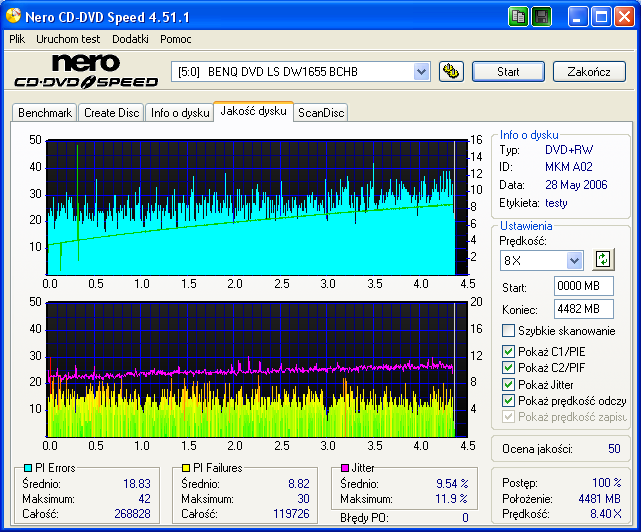The width and height of the screenshot is (641, 532).
Task: Click the copy screenshot icon in title bar
Action: pyautogui.click(x=518, y=17)
